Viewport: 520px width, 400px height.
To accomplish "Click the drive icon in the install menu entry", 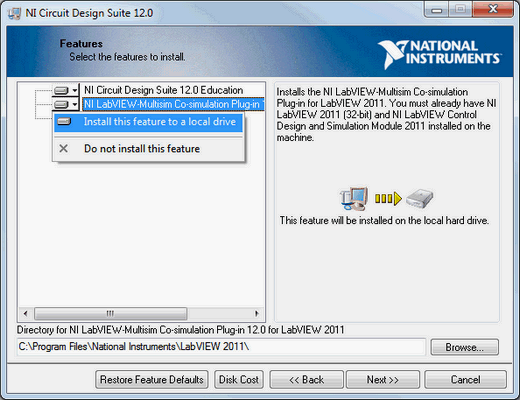I will 64,122.
